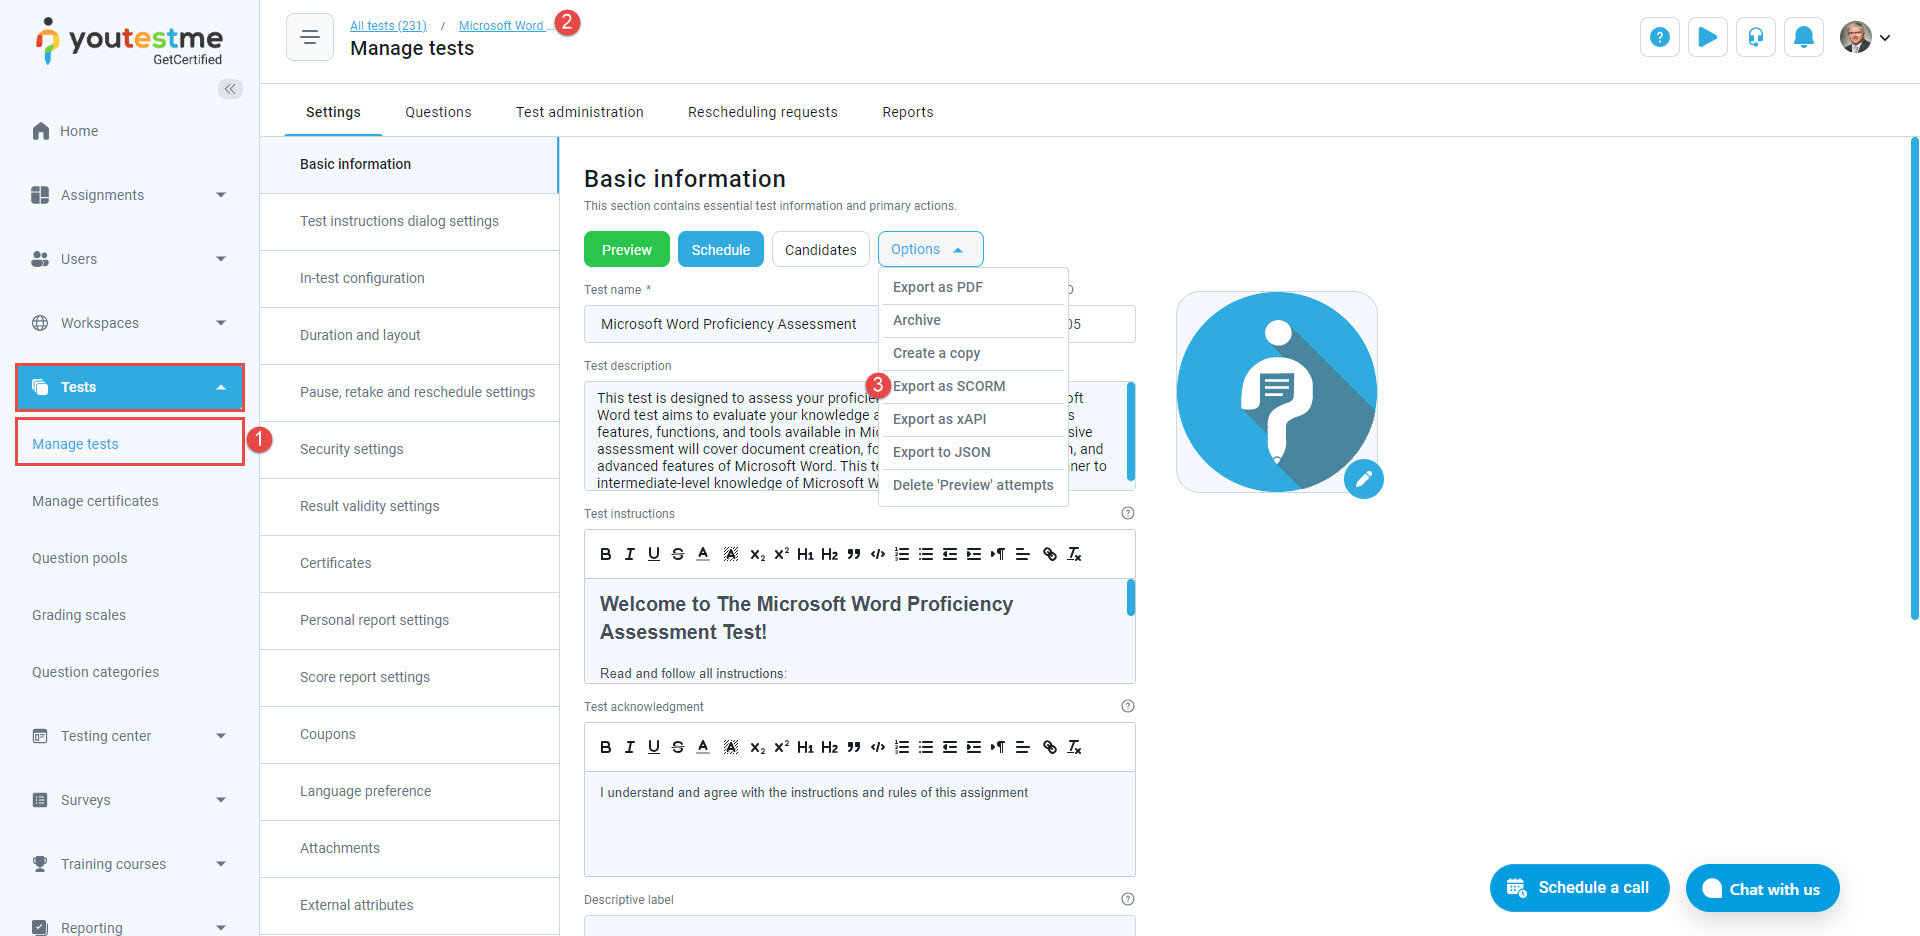Click into the Test acknowledgment text area
The width and height of the screenshot is (1920, 936).
860,824
